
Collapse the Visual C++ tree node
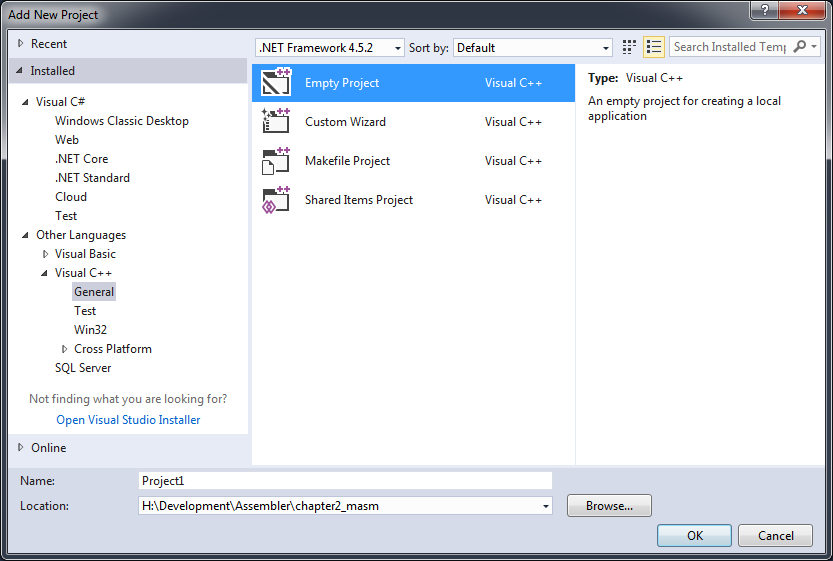click(x=44, y=273)
